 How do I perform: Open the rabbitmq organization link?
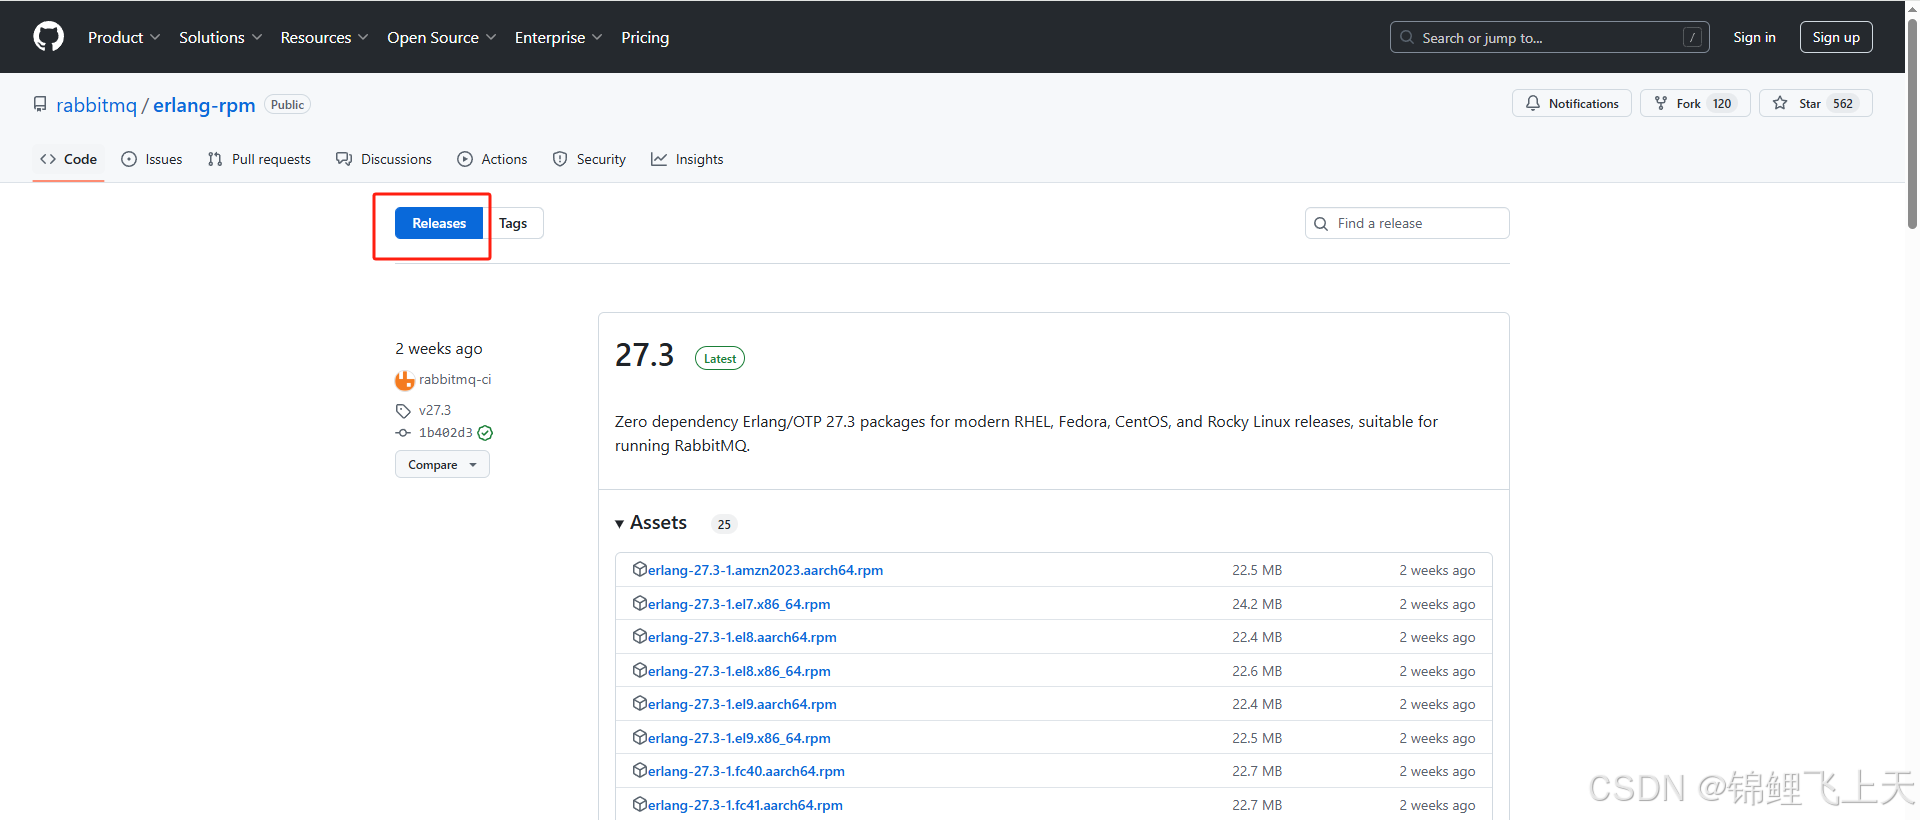point(96,105)
